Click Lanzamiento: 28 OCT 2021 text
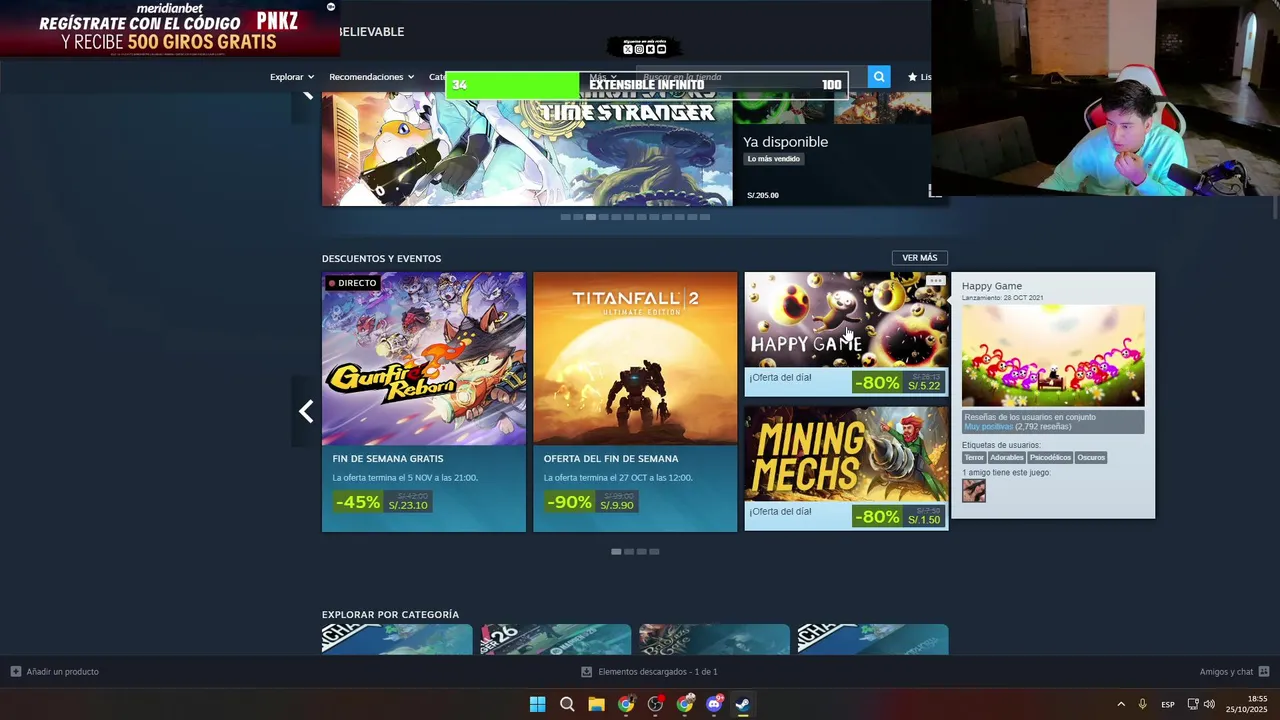 [1002, 298]
